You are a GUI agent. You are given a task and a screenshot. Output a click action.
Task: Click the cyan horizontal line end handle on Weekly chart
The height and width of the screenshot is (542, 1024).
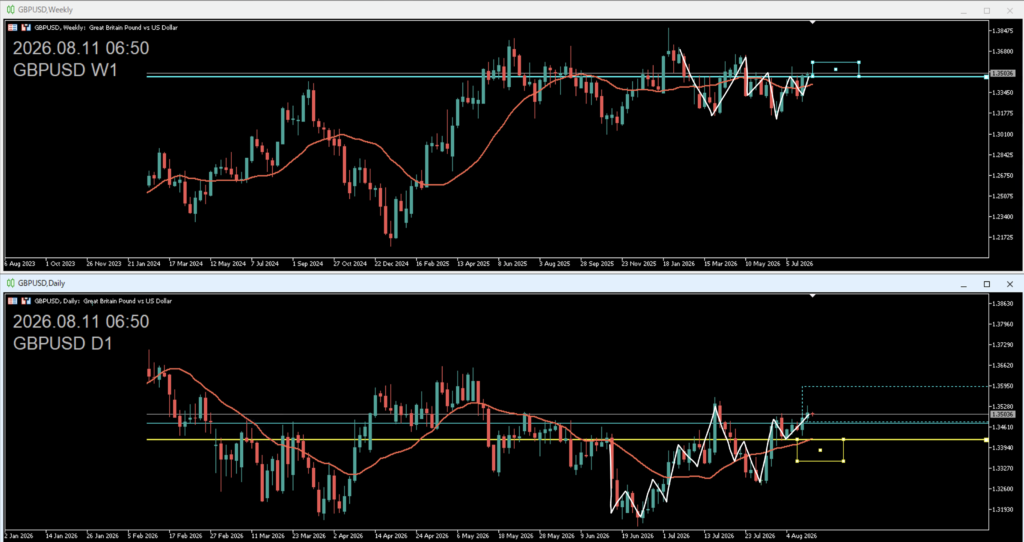pyautogui.click(x=986, y=77)
